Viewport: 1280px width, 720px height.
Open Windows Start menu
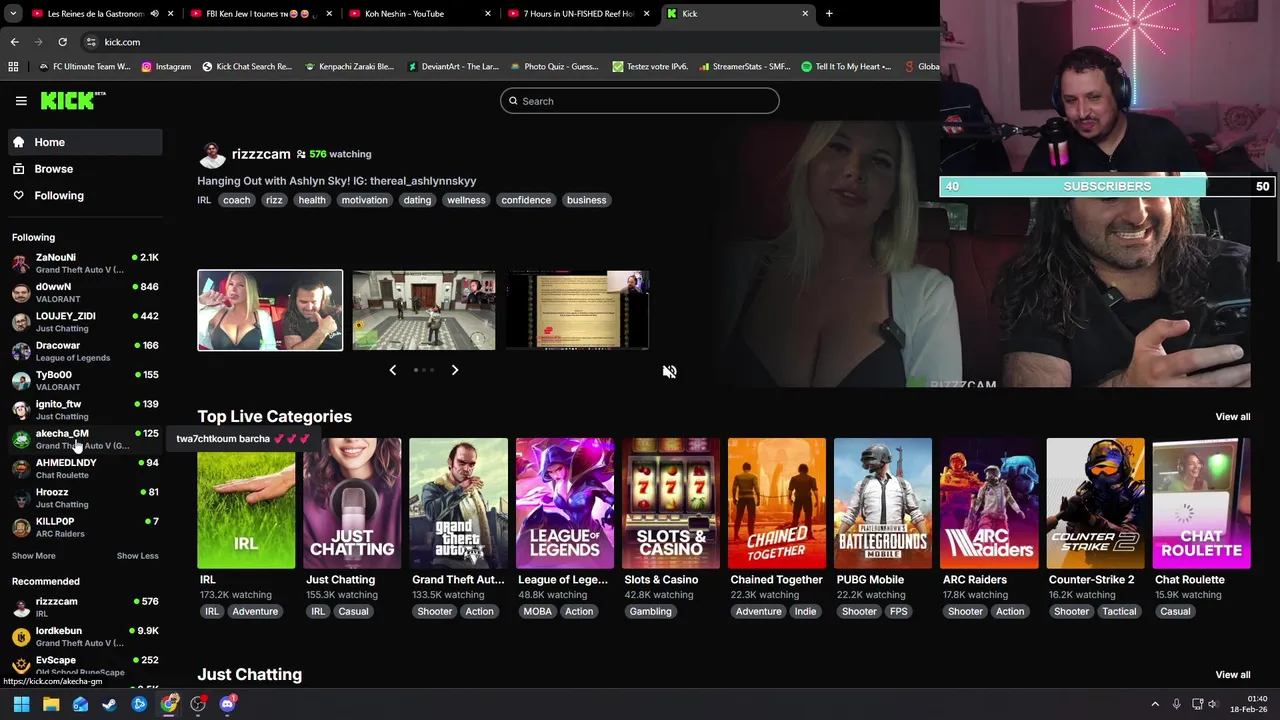(x=21, y=704)
